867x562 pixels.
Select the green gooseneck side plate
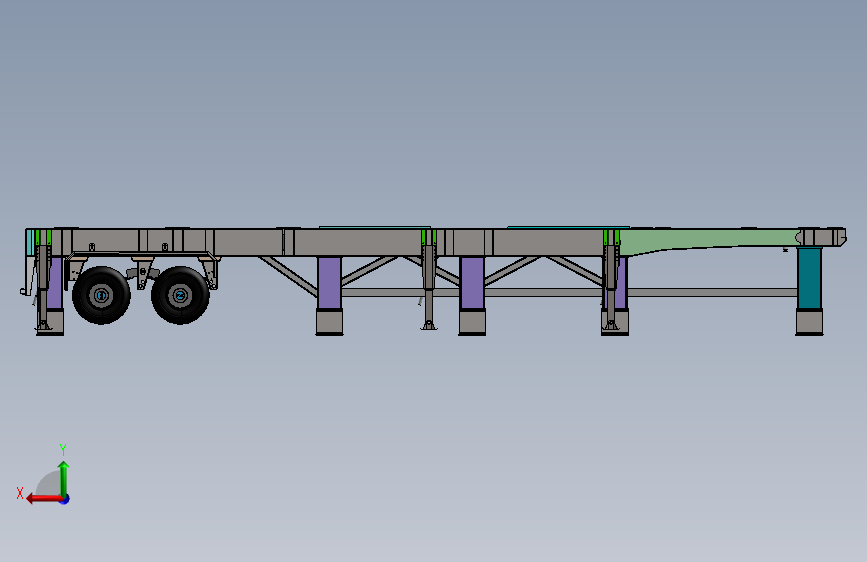[708, 241]
